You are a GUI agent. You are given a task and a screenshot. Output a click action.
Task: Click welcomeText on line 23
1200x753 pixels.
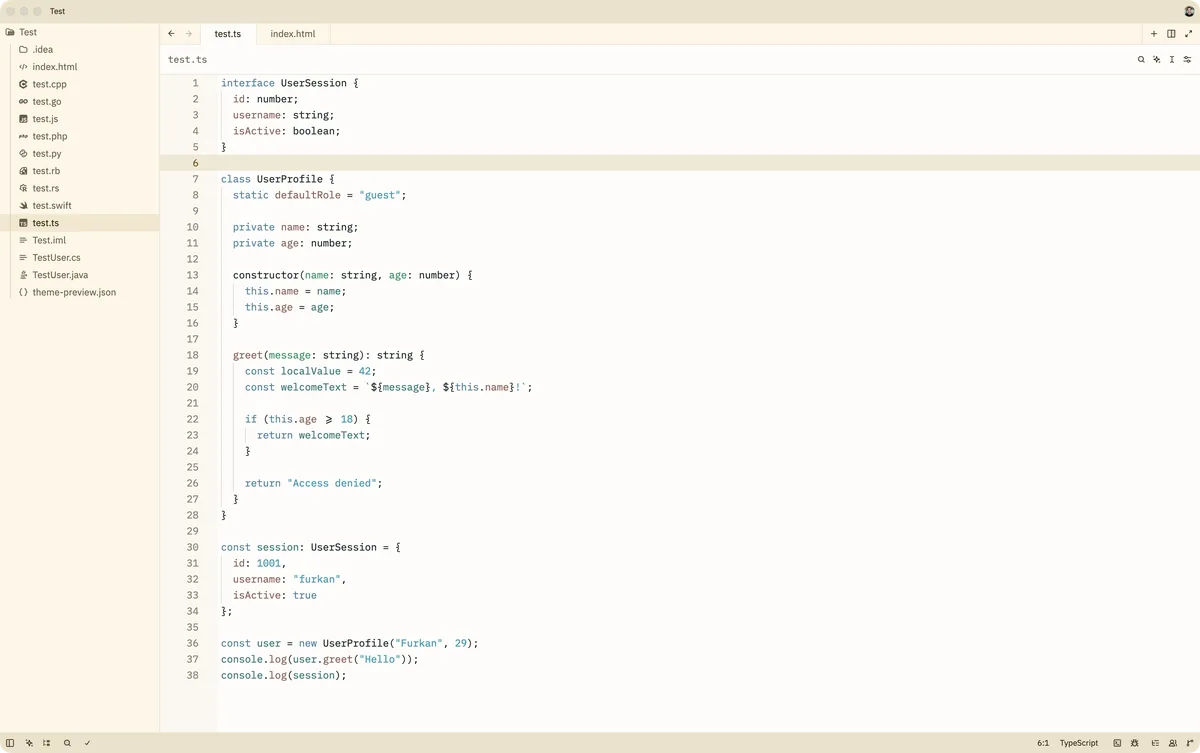click(332, 435)
